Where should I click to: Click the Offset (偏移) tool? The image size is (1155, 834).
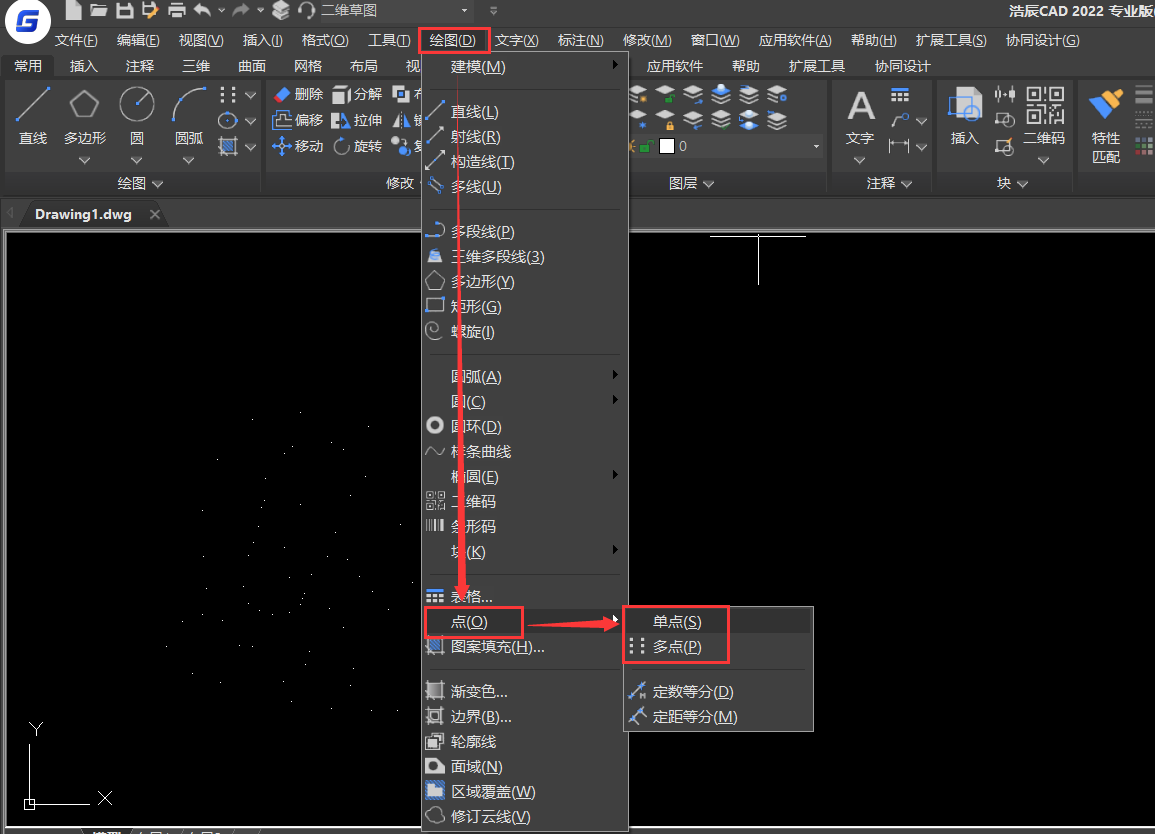point(298,120)
